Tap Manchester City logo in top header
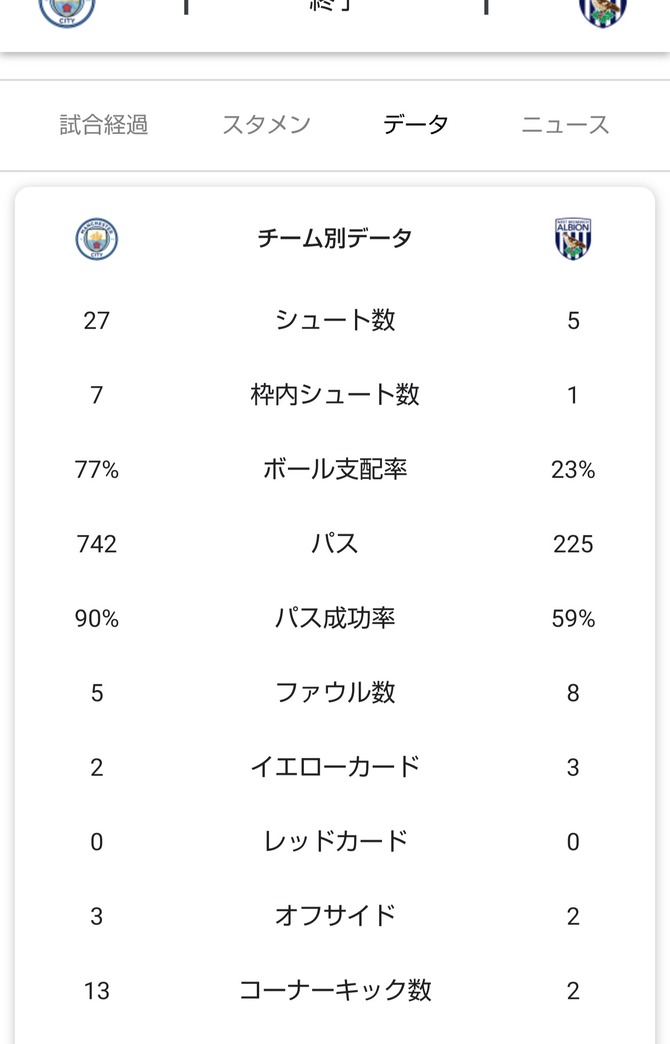Screen dimensions: 670x1044 [x=67, y=12]
